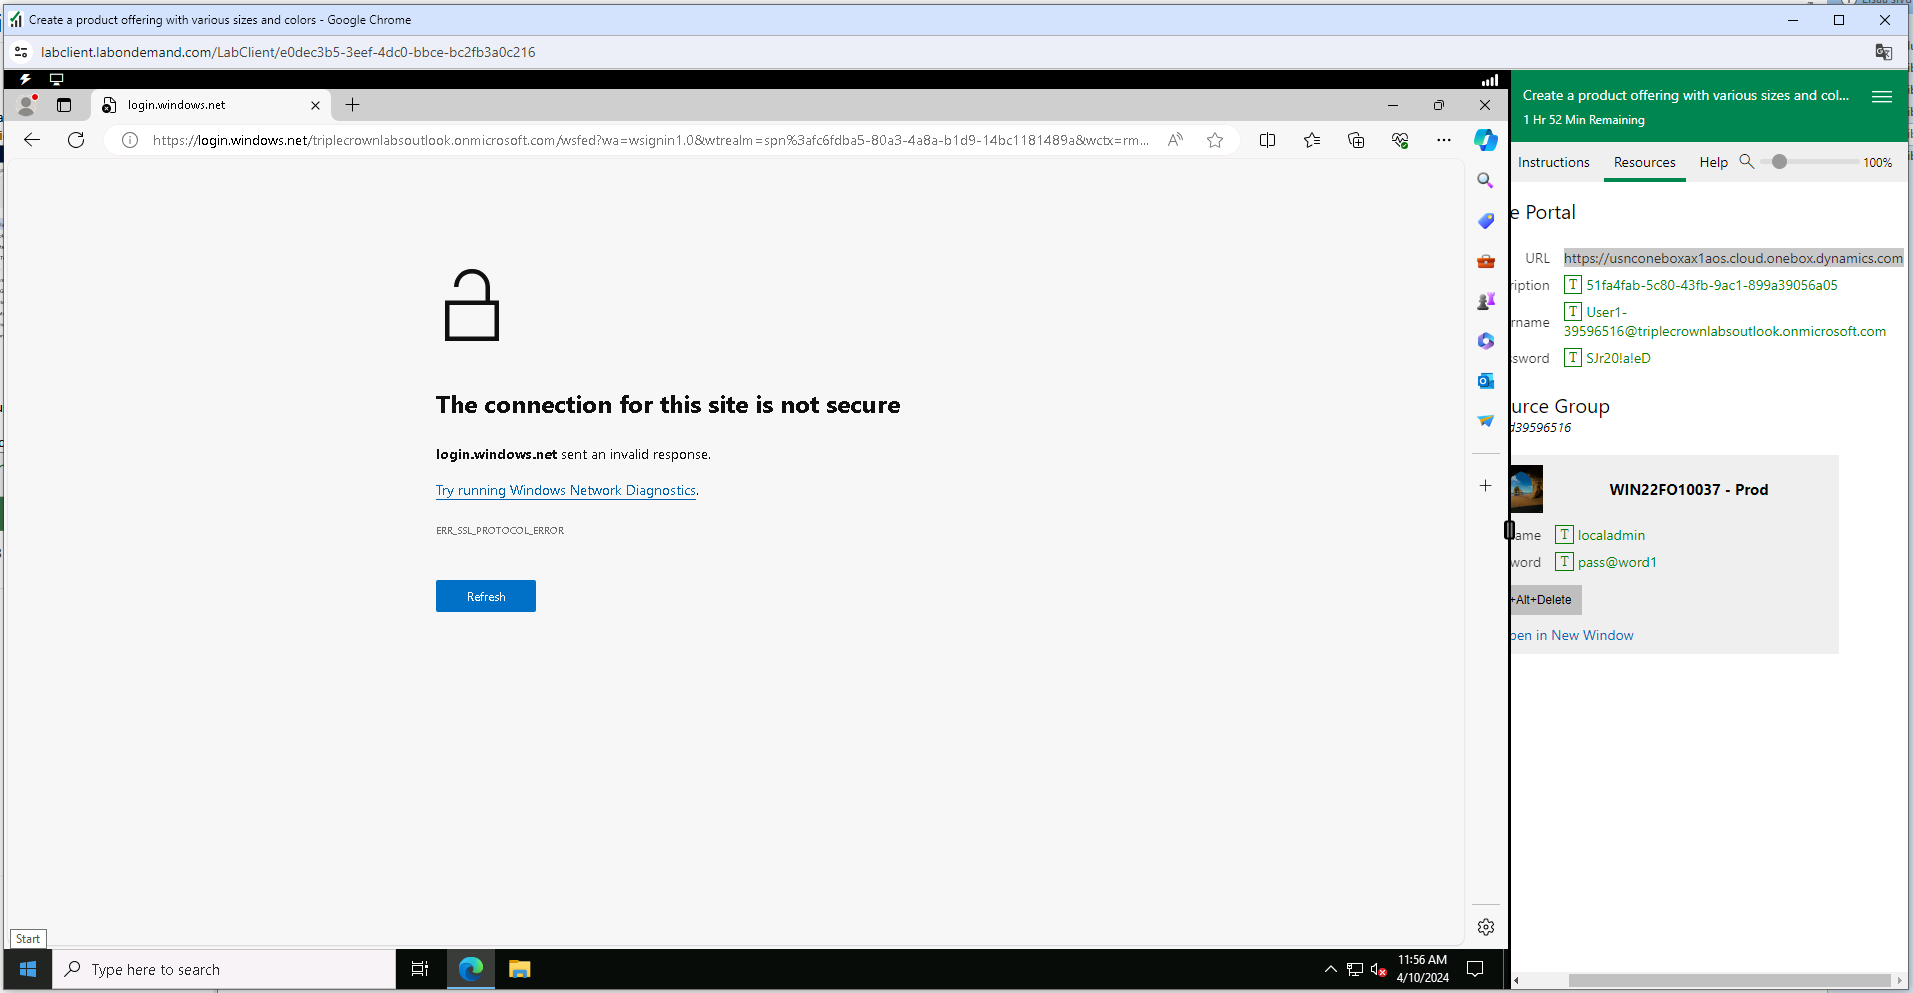Viewport: 1913px width, 993px height.
Task: Open Edge sidebar Search
Action: tap(1486, 180)
